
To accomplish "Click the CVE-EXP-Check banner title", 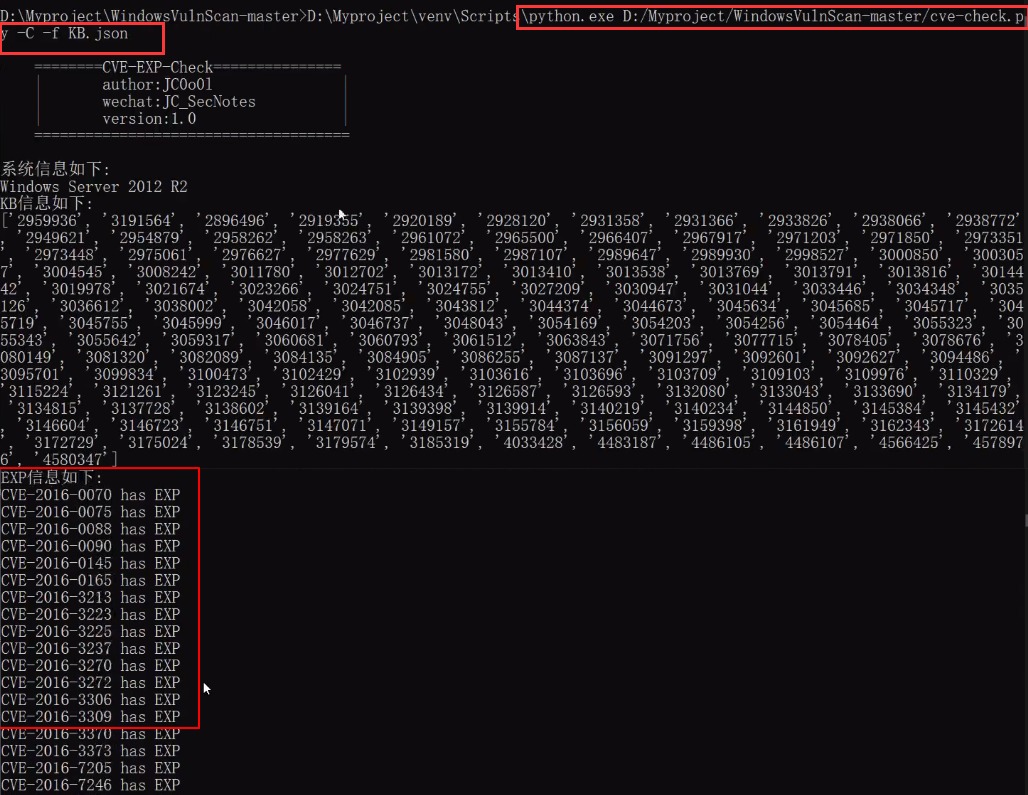I will click(x=157, y=68).
